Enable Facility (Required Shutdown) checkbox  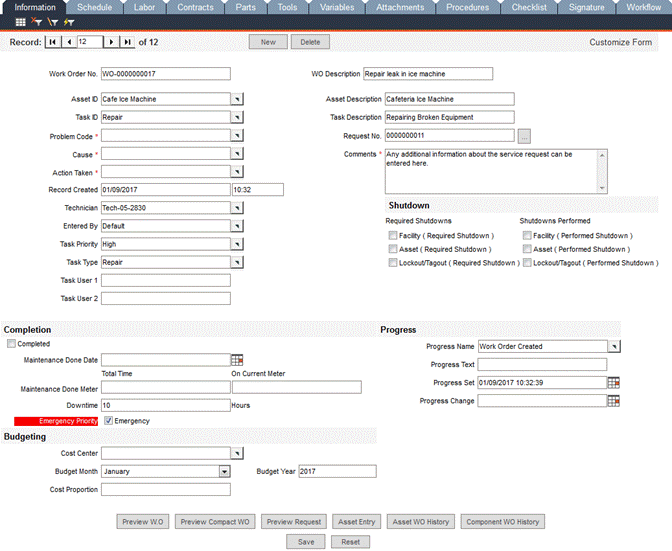pyautogui.click(x=393, y=235)
